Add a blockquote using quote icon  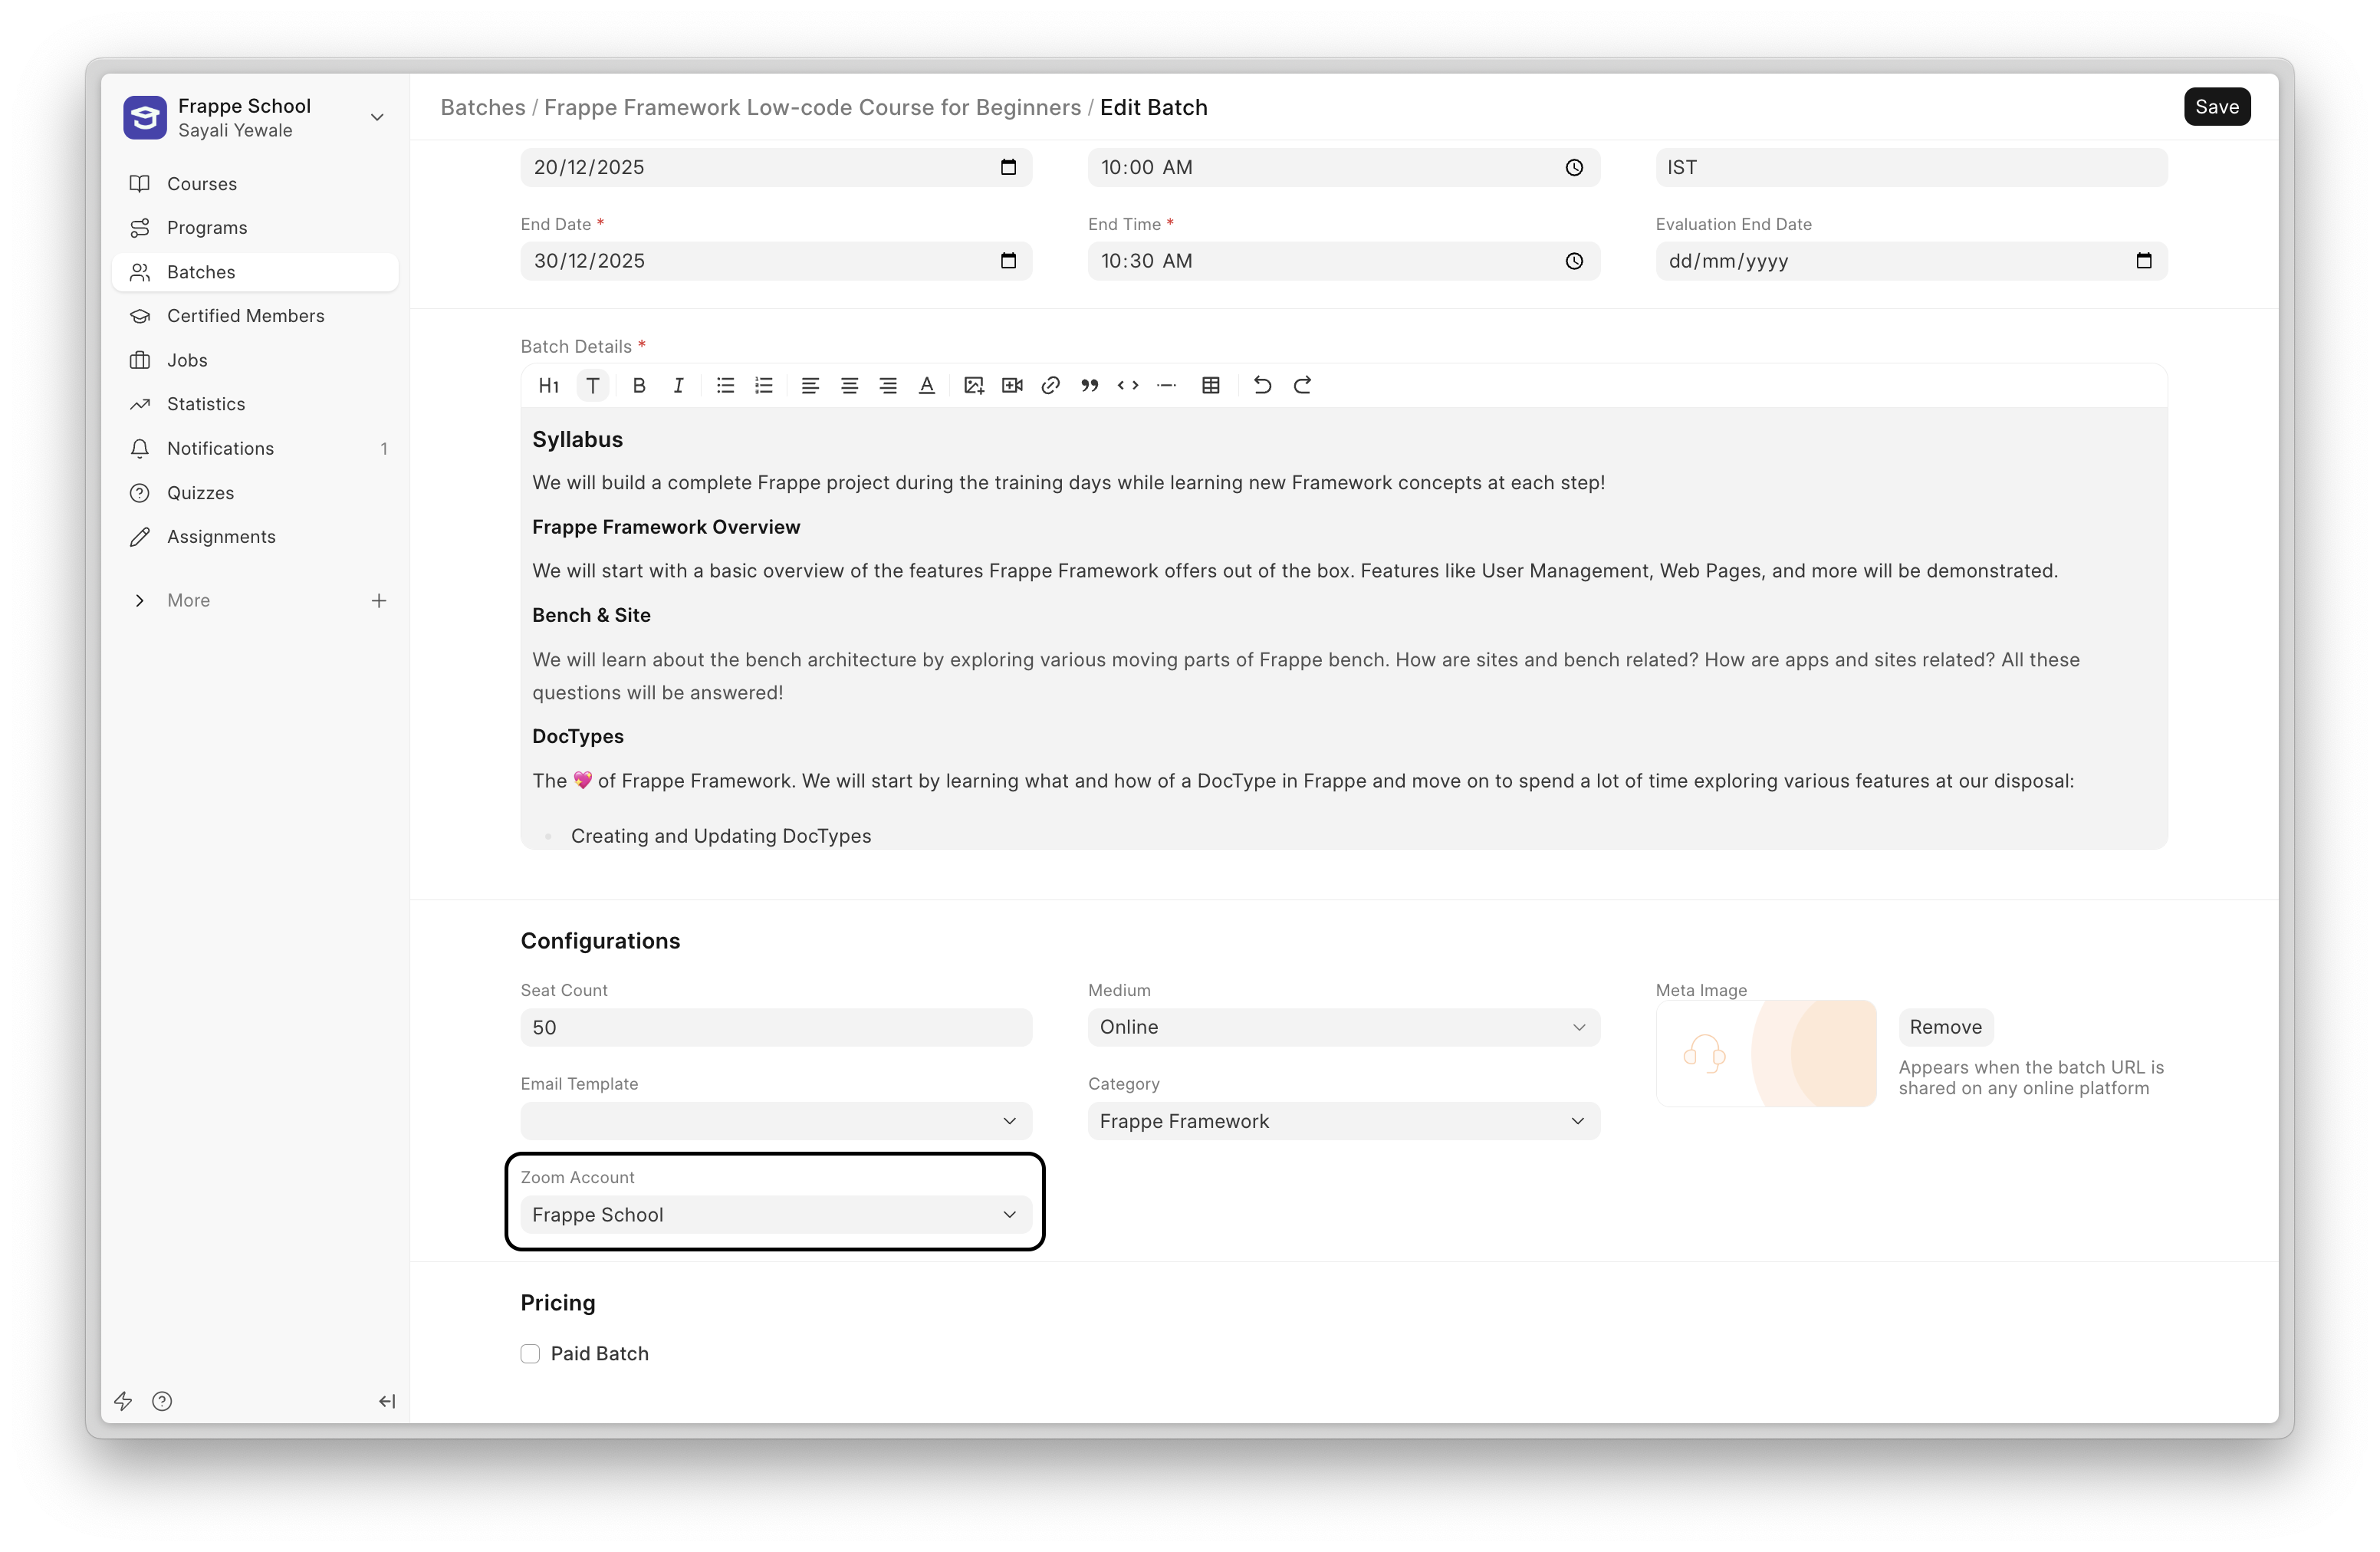(1089, 385)
